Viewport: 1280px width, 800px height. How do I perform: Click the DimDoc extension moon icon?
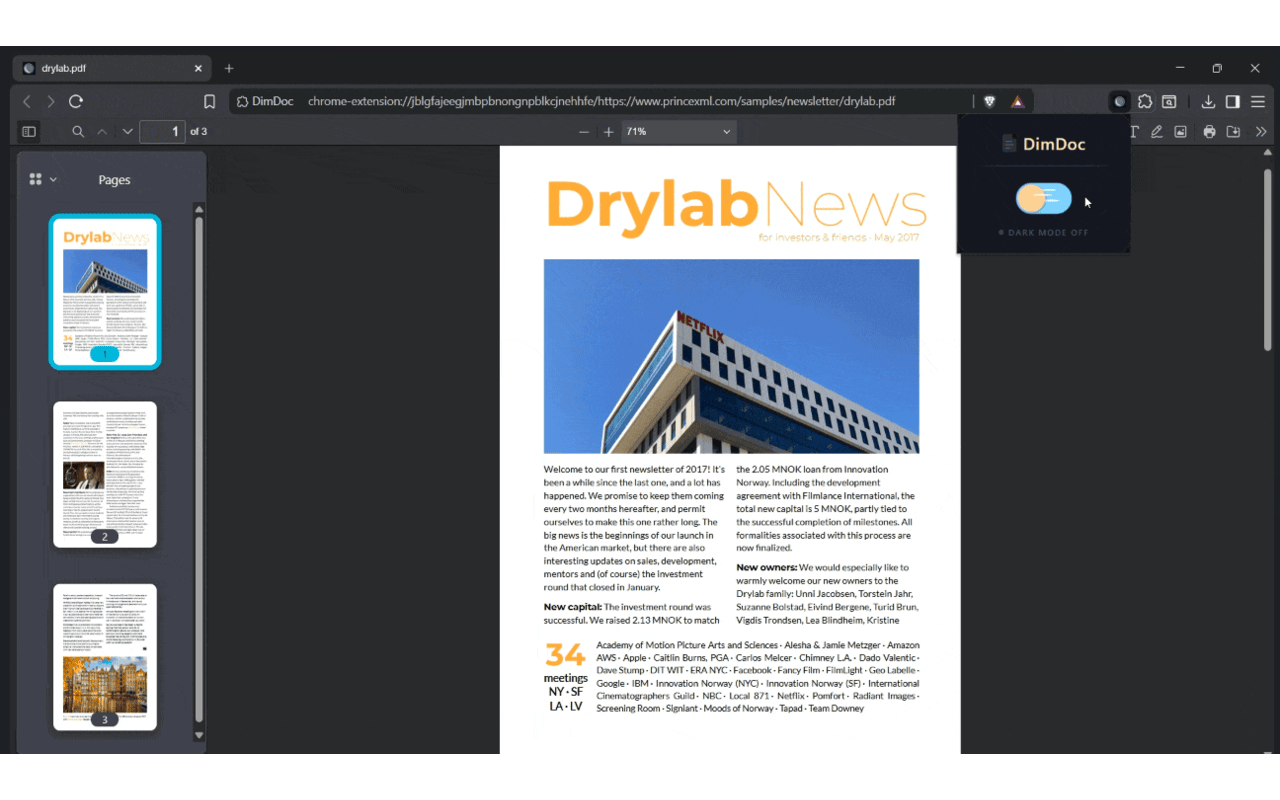[1120, 101]
